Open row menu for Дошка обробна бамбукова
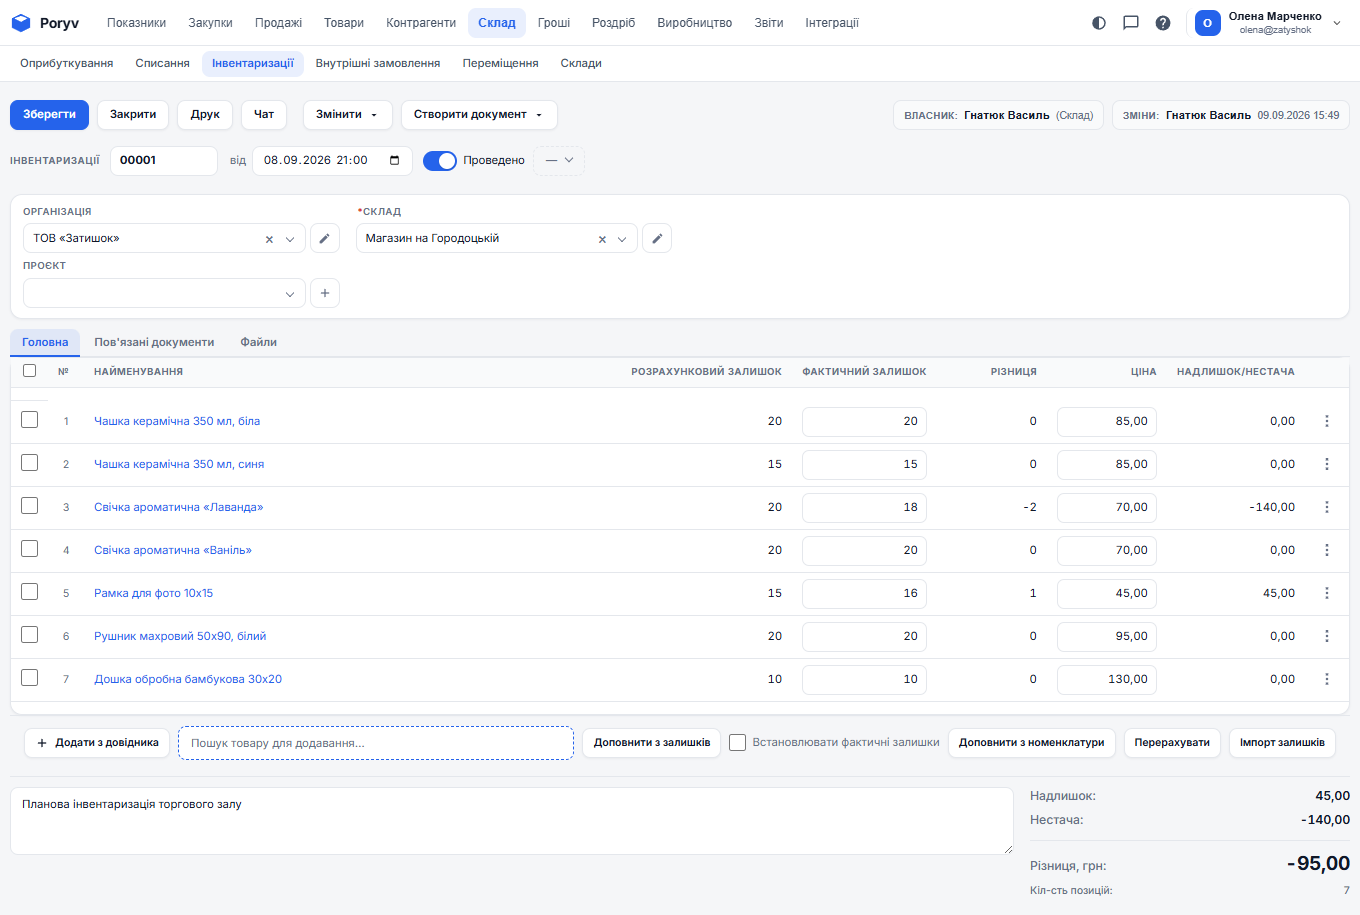The image size is (1360, 915). 1327,679
